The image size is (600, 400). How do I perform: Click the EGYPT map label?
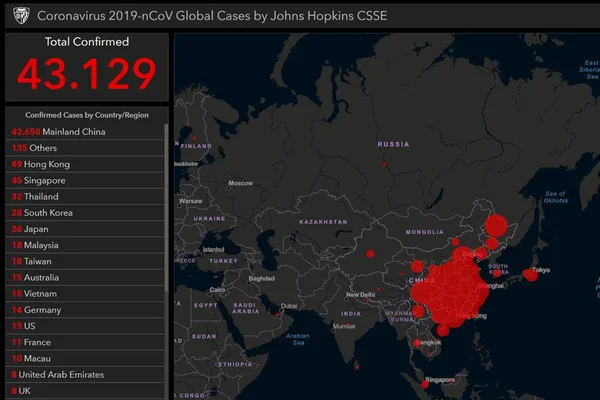tap(205, 305)
